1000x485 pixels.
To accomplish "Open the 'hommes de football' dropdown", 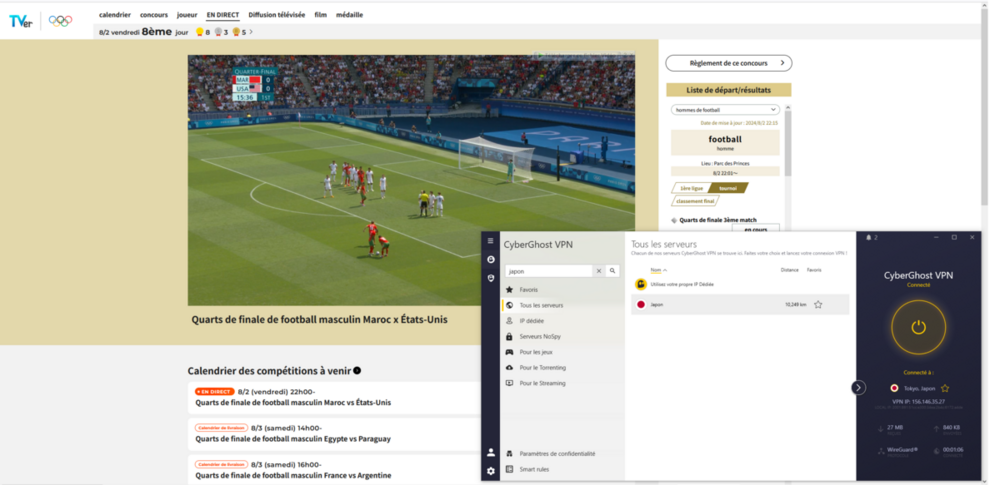I will (725, 110).
